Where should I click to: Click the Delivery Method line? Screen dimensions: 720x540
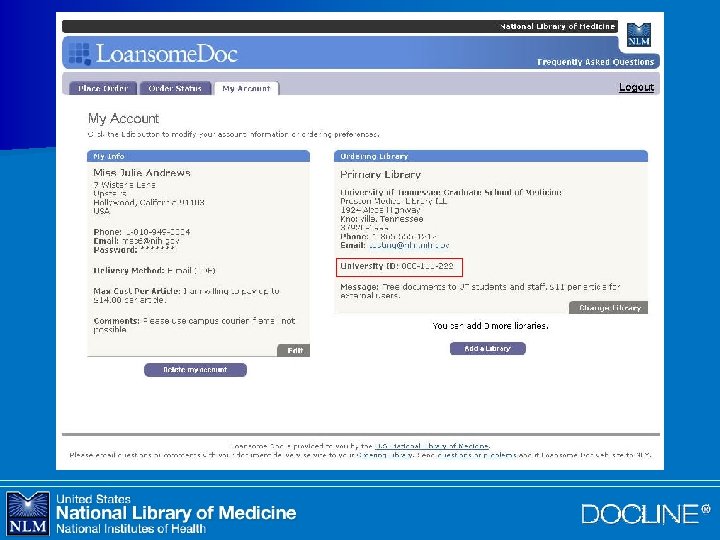pyautogui.click(x=154, y=270)
